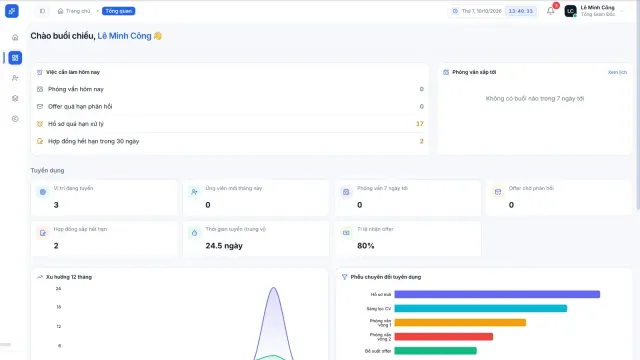The image size is (640, 360).
Task: Click the Offer chờ phản hồi card icon
Action: [x=498, y=192]
